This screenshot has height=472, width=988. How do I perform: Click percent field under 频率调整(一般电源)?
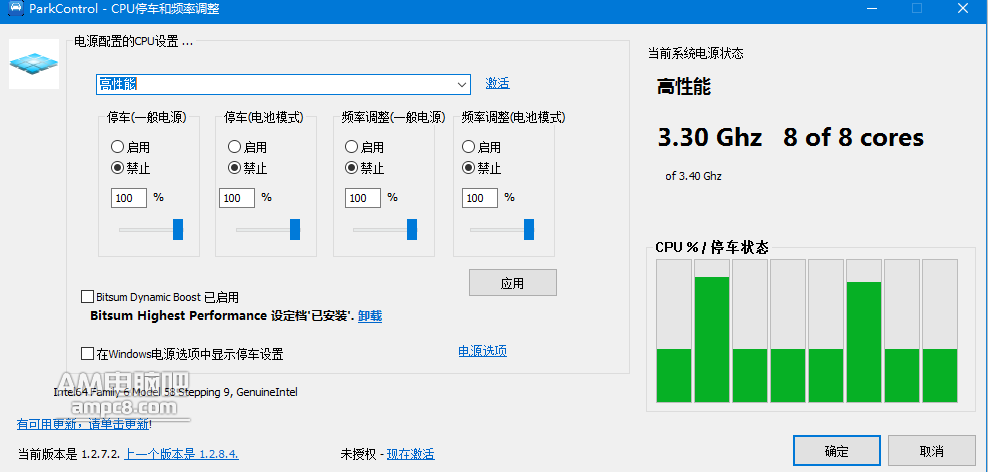363,198
